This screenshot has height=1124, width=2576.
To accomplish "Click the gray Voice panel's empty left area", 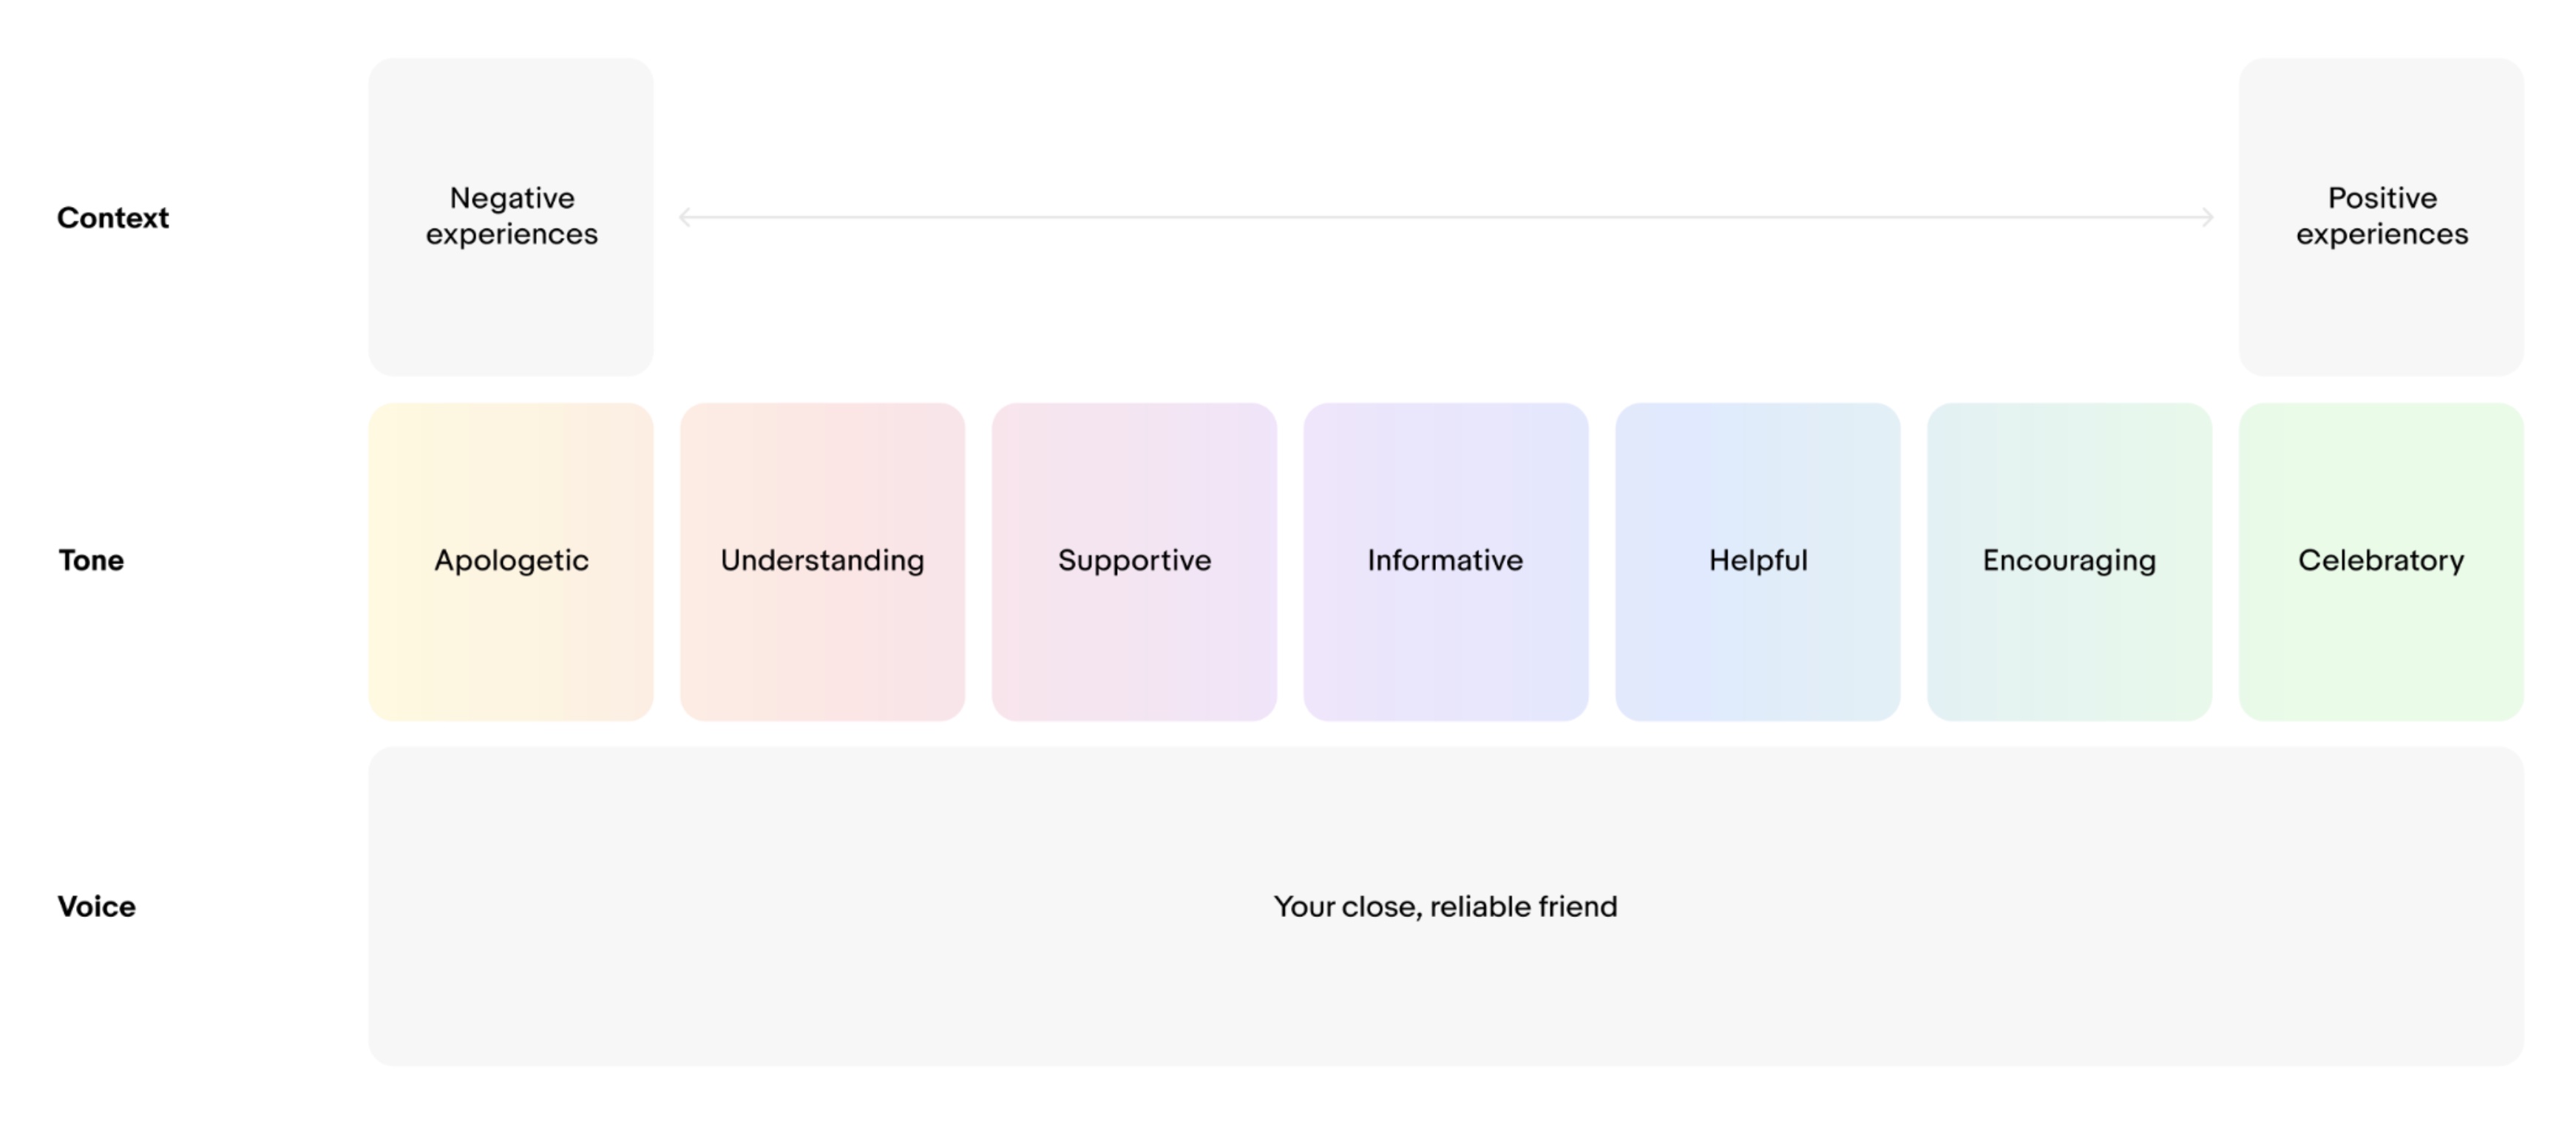I will click(700, 906).
